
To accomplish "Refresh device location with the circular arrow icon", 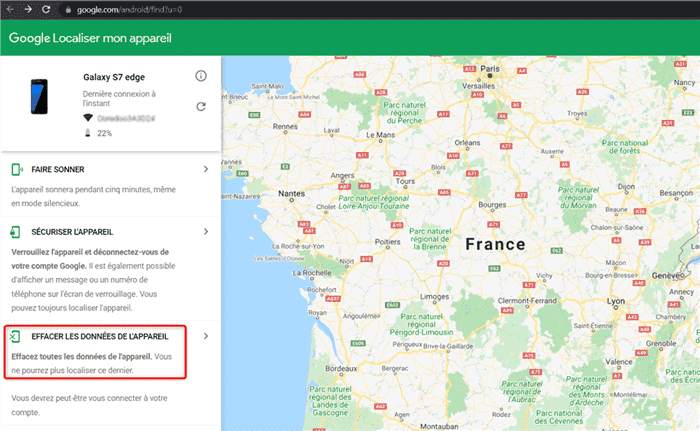I will (x=201, y=106).
